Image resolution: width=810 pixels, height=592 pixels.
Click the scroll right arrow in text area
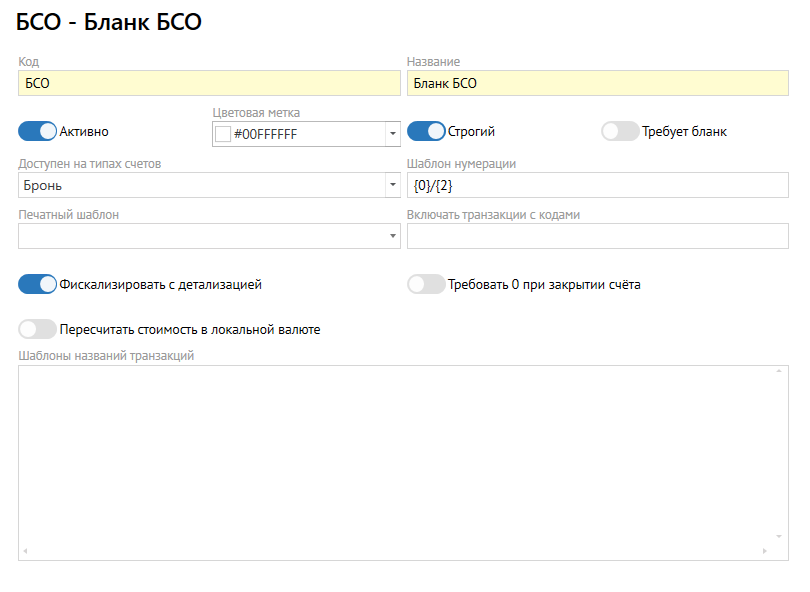coord(765,552)
